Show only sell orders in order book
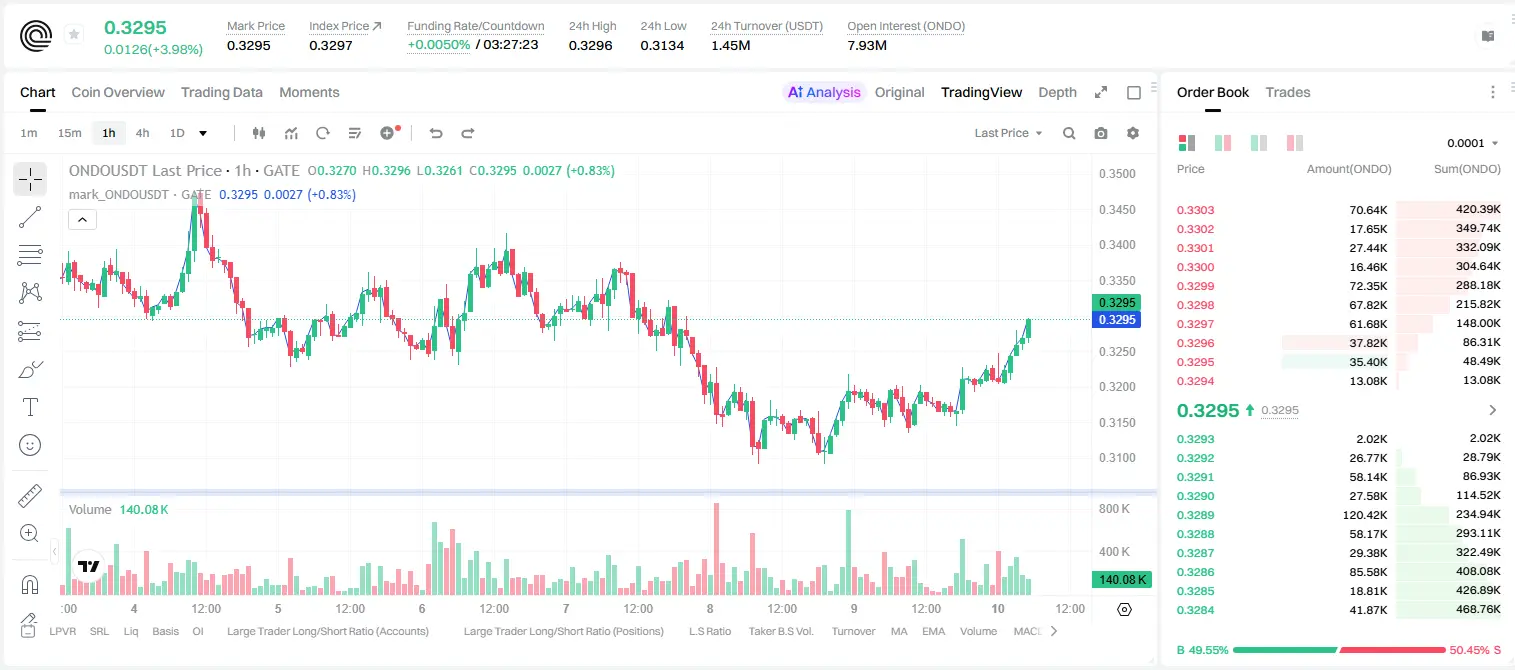Screen dimensions: 1515x670 pyautogui.click(x=1295, y=143)
